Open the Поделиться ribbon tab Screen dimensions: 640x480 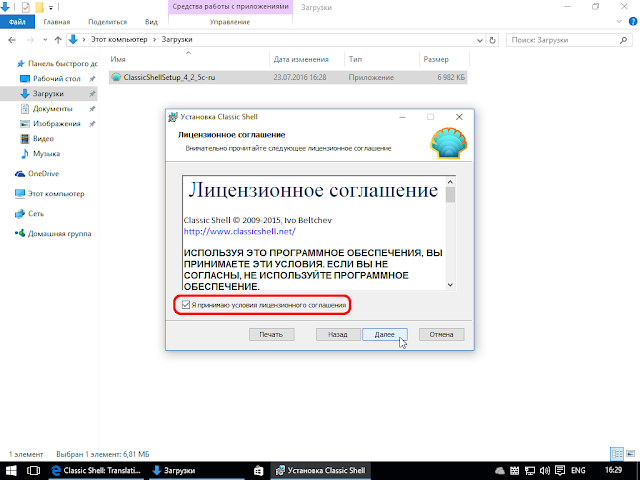(x=107, y=22)
